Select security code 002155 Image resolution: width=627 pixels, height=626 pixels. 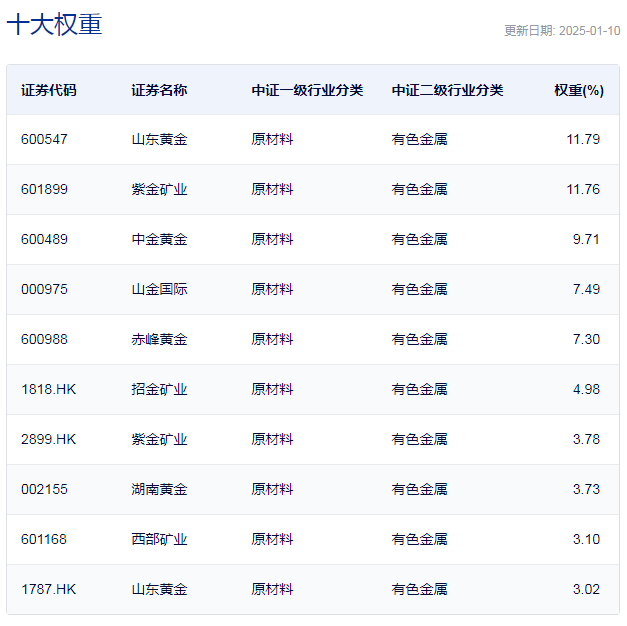click(x=44, y=489)
